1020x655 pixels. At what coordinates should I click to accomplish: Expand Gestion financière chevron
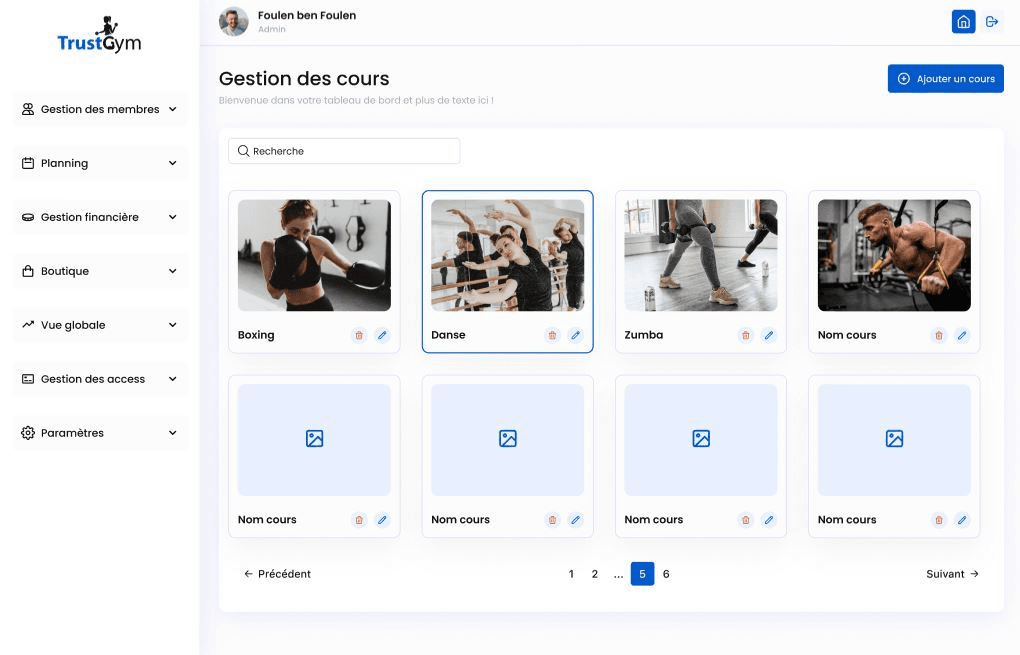(172, 217)
